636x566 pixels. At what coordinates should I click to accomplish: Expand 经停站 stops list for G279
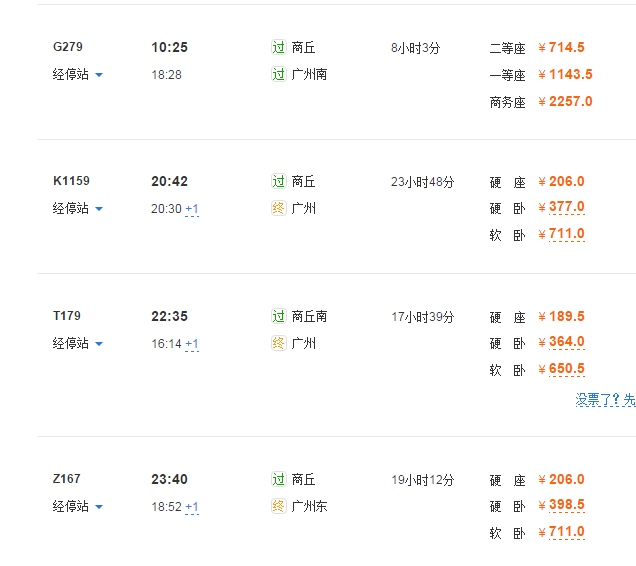(x=78, y=75)
